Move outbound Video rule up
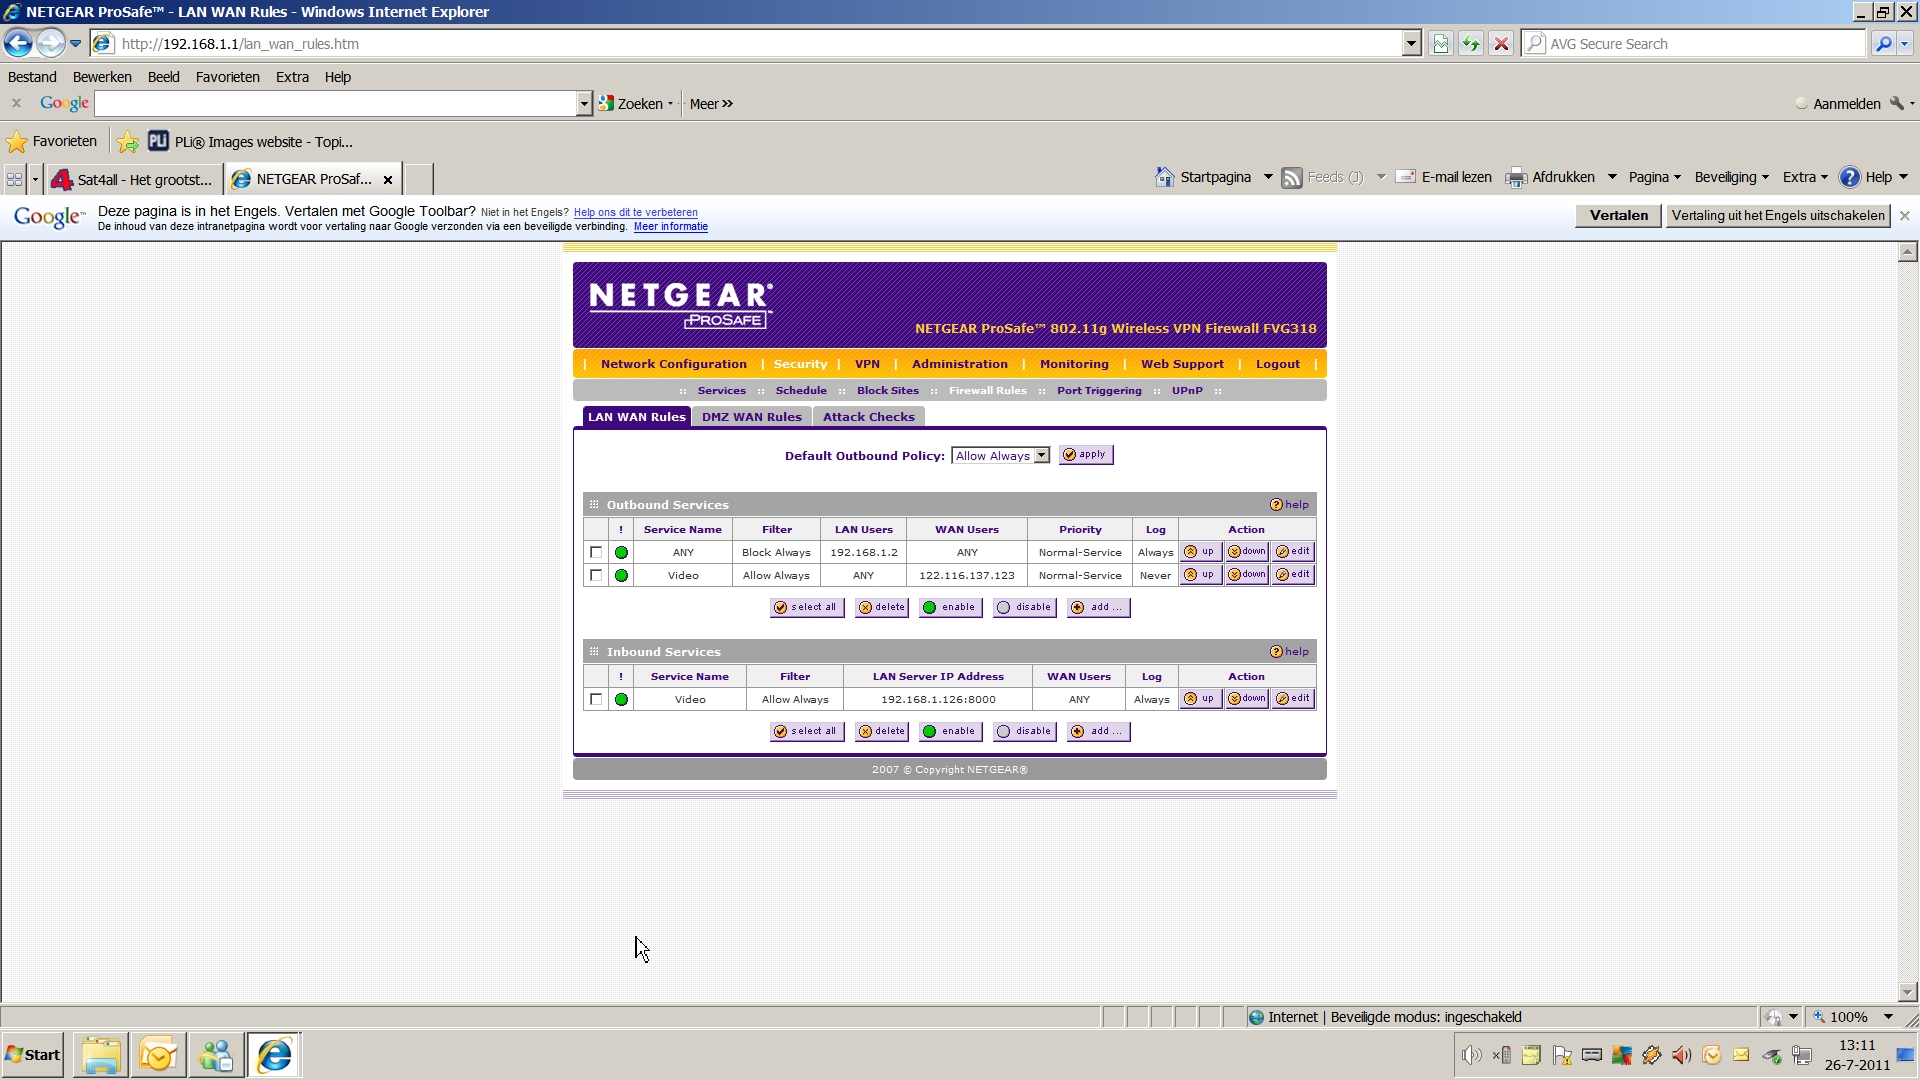The height and width of the screenshot is (1080, 1920). pyautogui.click(x=1201, y=574)
